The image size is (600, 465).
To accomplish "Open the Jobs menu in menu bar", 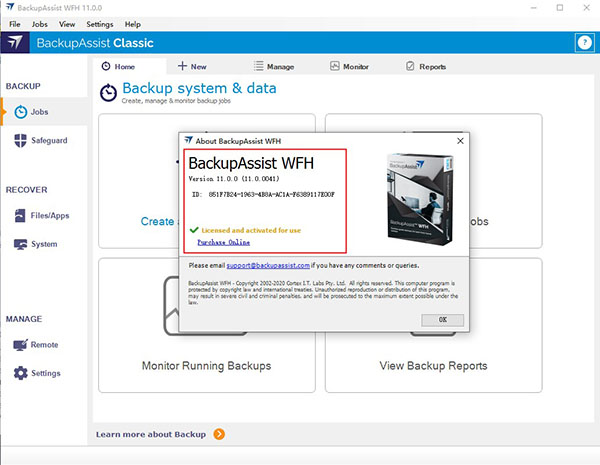I will (x=39, y=23).
